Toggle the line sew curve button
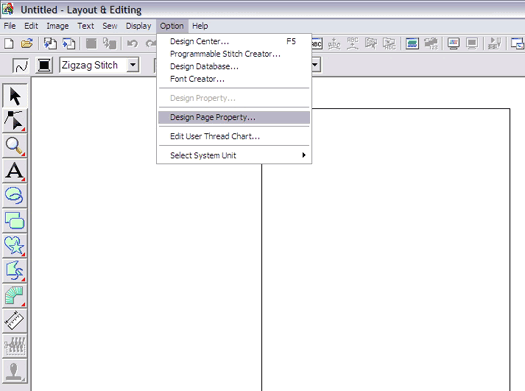Viewport: 525px width, 391px height. click(21, 65)
